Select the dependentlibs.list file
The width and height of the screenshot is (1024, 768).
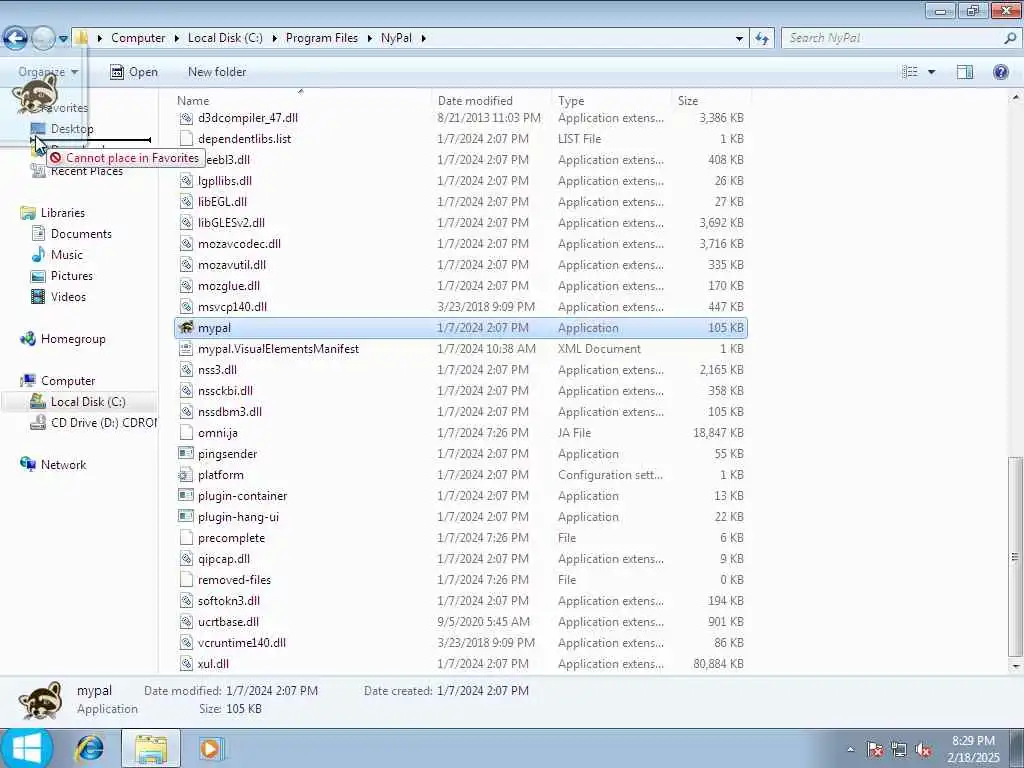[244, 138]
